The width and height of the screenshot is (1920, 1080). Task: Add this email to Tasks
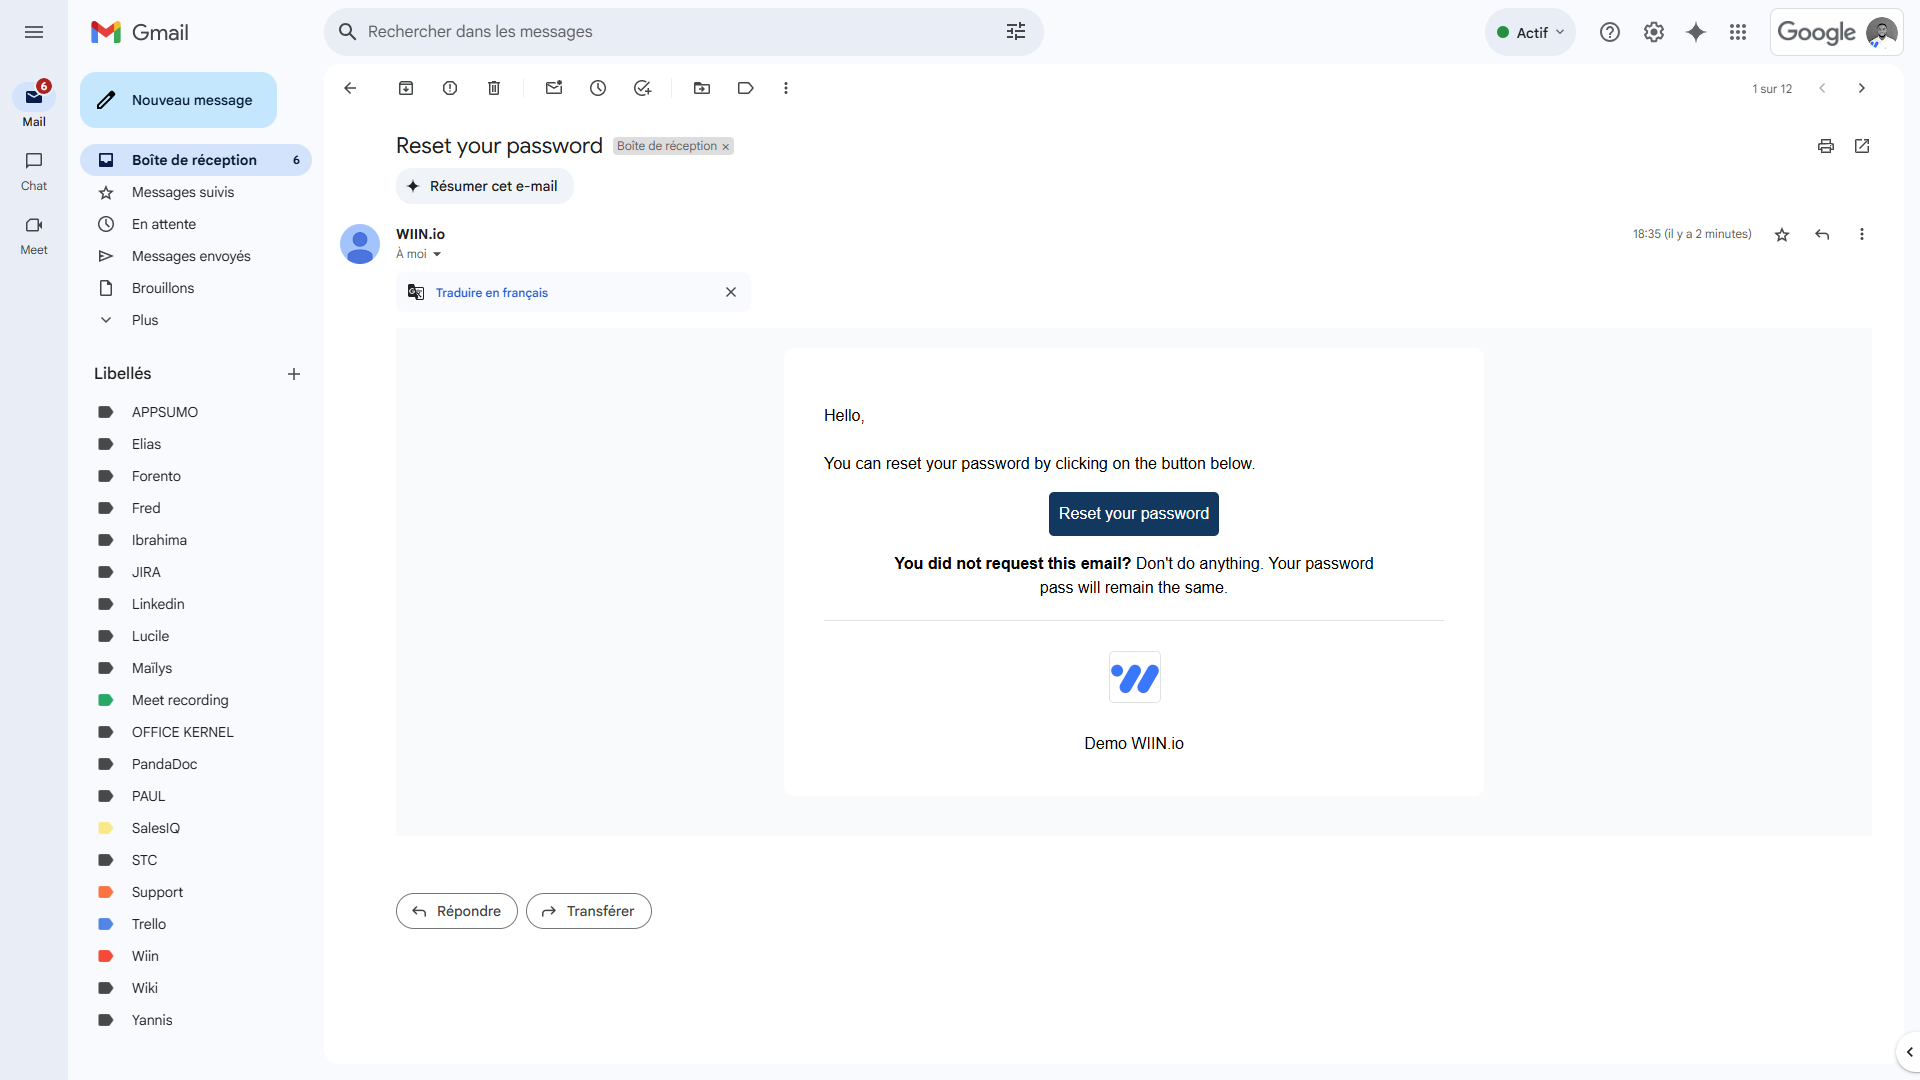tap(642, 88)
